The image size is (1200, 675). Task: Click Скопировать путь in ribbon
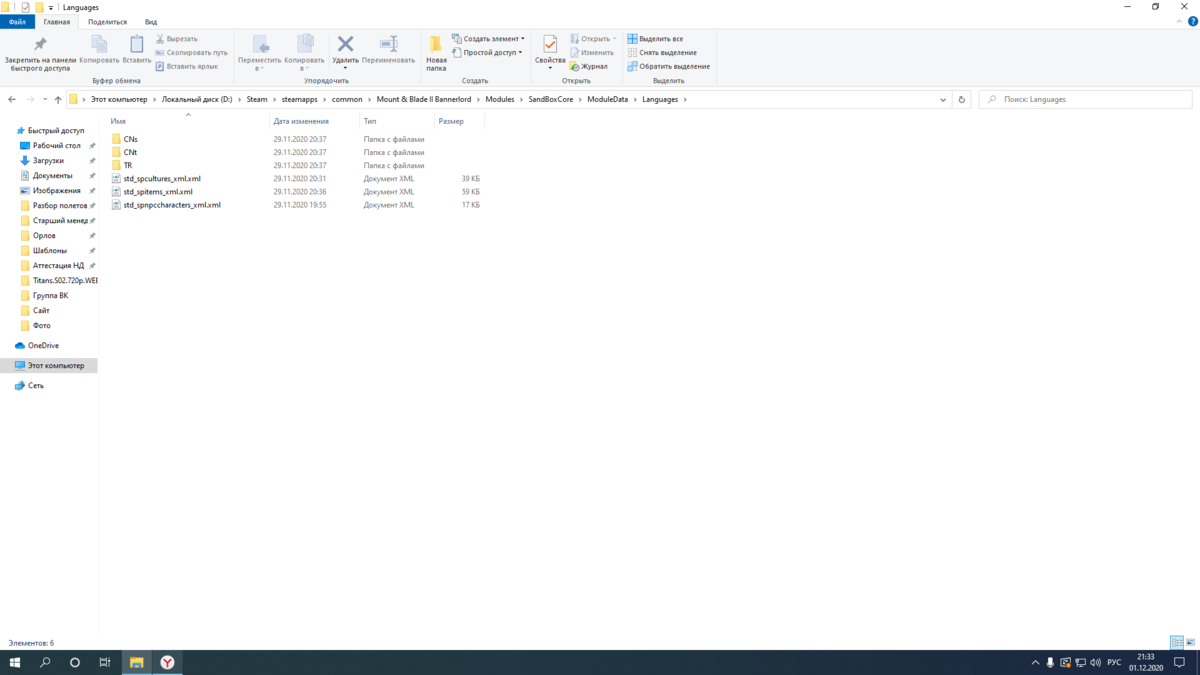pos(191,52)
